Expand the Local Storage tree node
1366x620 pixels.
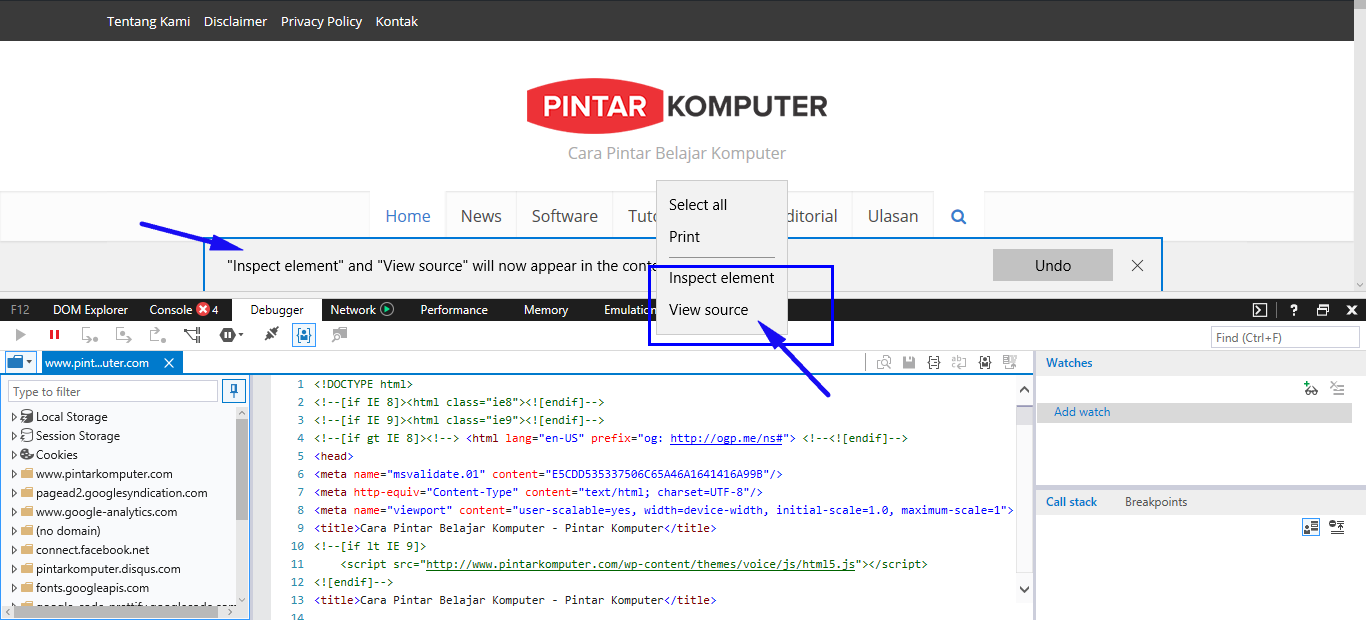14,417
